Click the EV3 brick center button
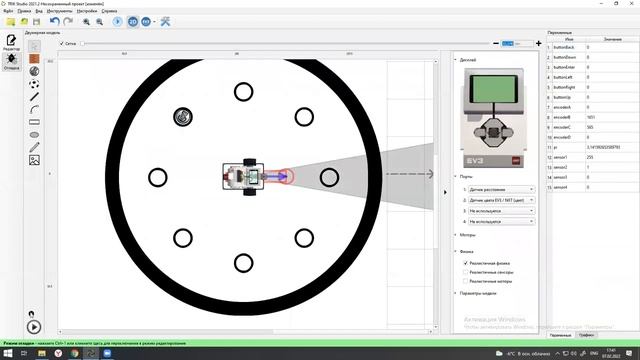This screenshot has height=360, width=640. (493, 132)
